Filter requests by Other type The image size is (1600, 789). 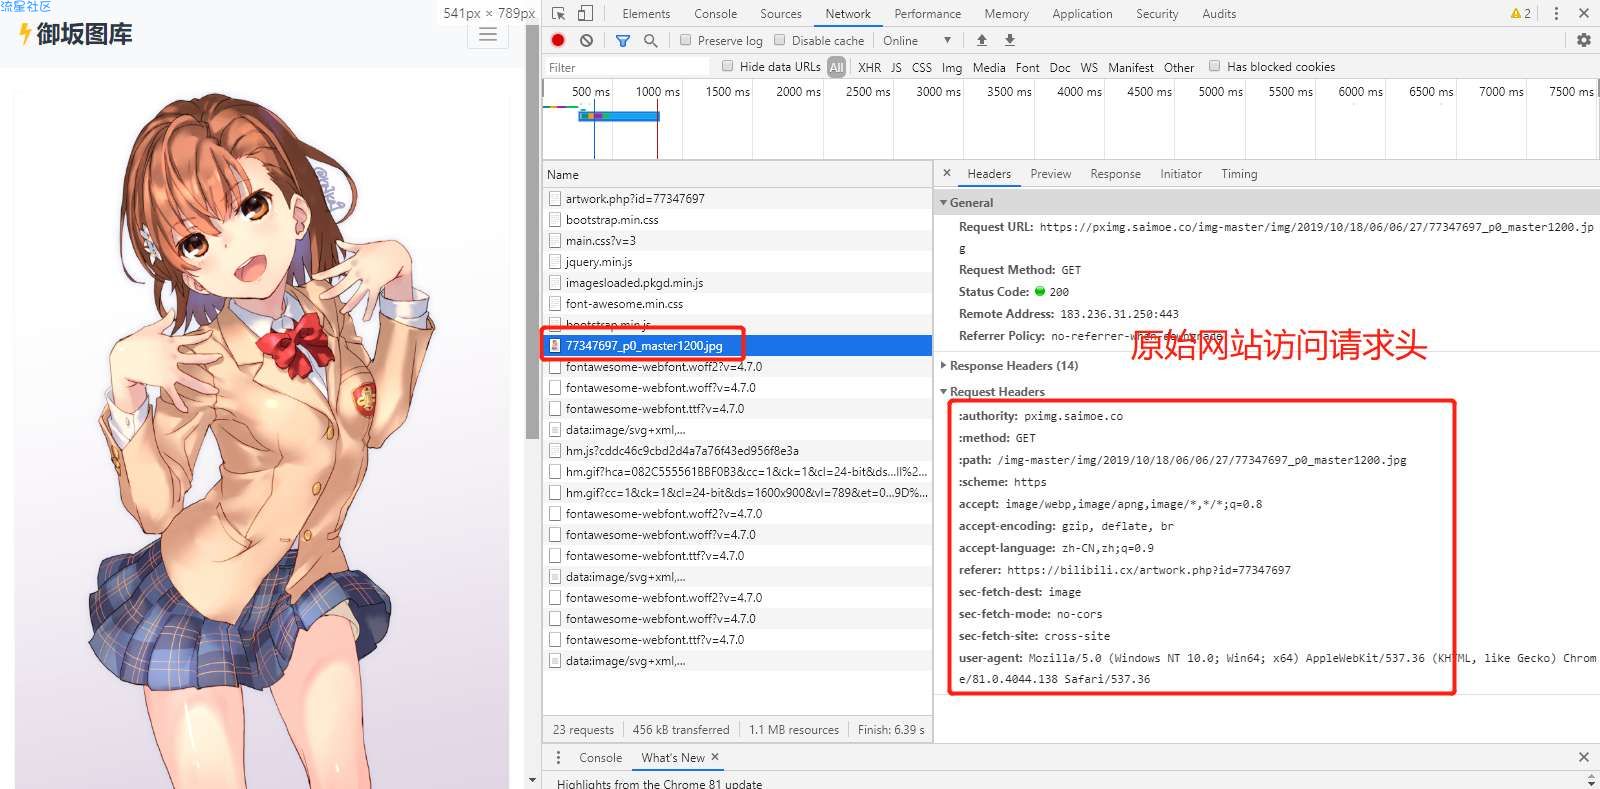pos(1179,67)
